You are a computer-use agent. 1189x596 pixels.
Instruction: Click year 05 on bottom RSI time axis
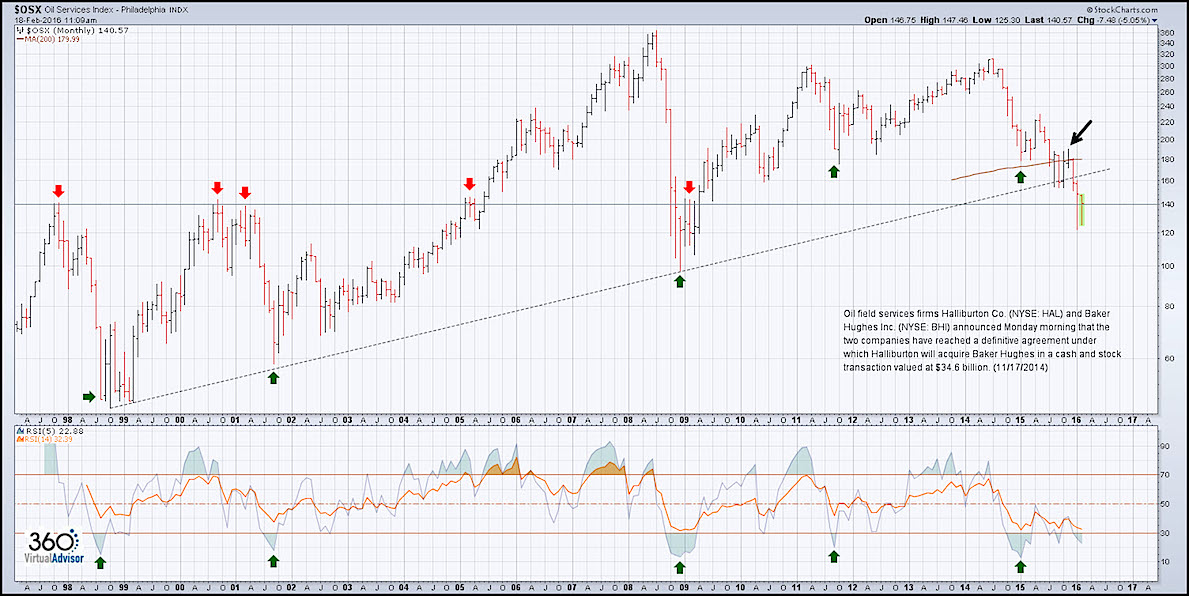click(x=460, y=588)
